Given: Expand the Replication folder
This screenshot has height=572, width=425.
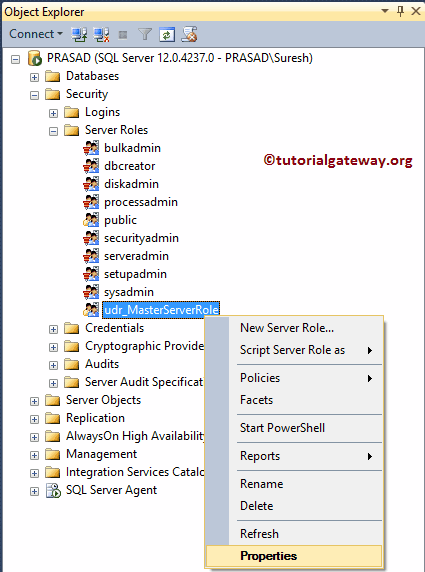Looking at the screenshot, I should click(x=34, y=419).
